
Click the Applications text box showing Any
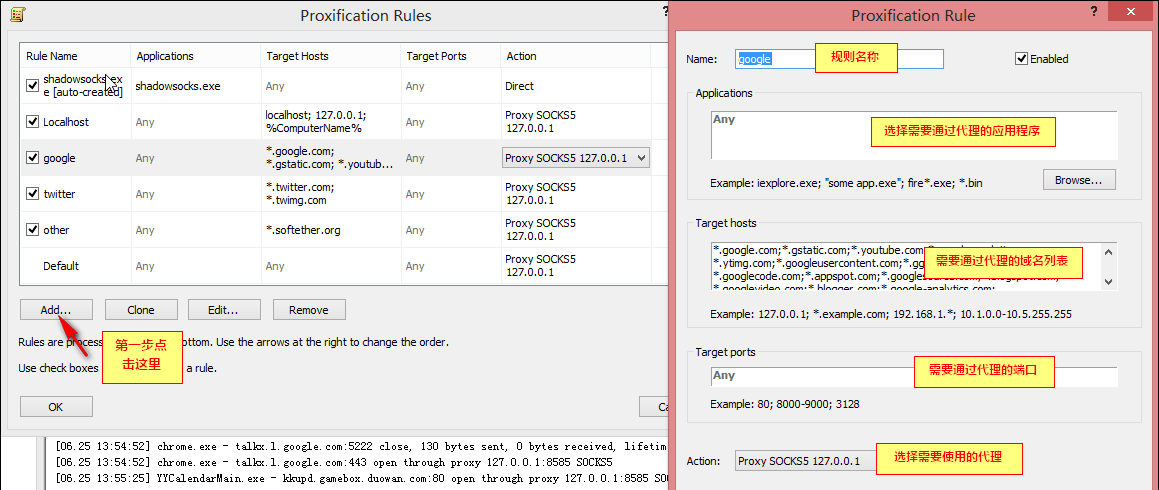pos(914,135)
